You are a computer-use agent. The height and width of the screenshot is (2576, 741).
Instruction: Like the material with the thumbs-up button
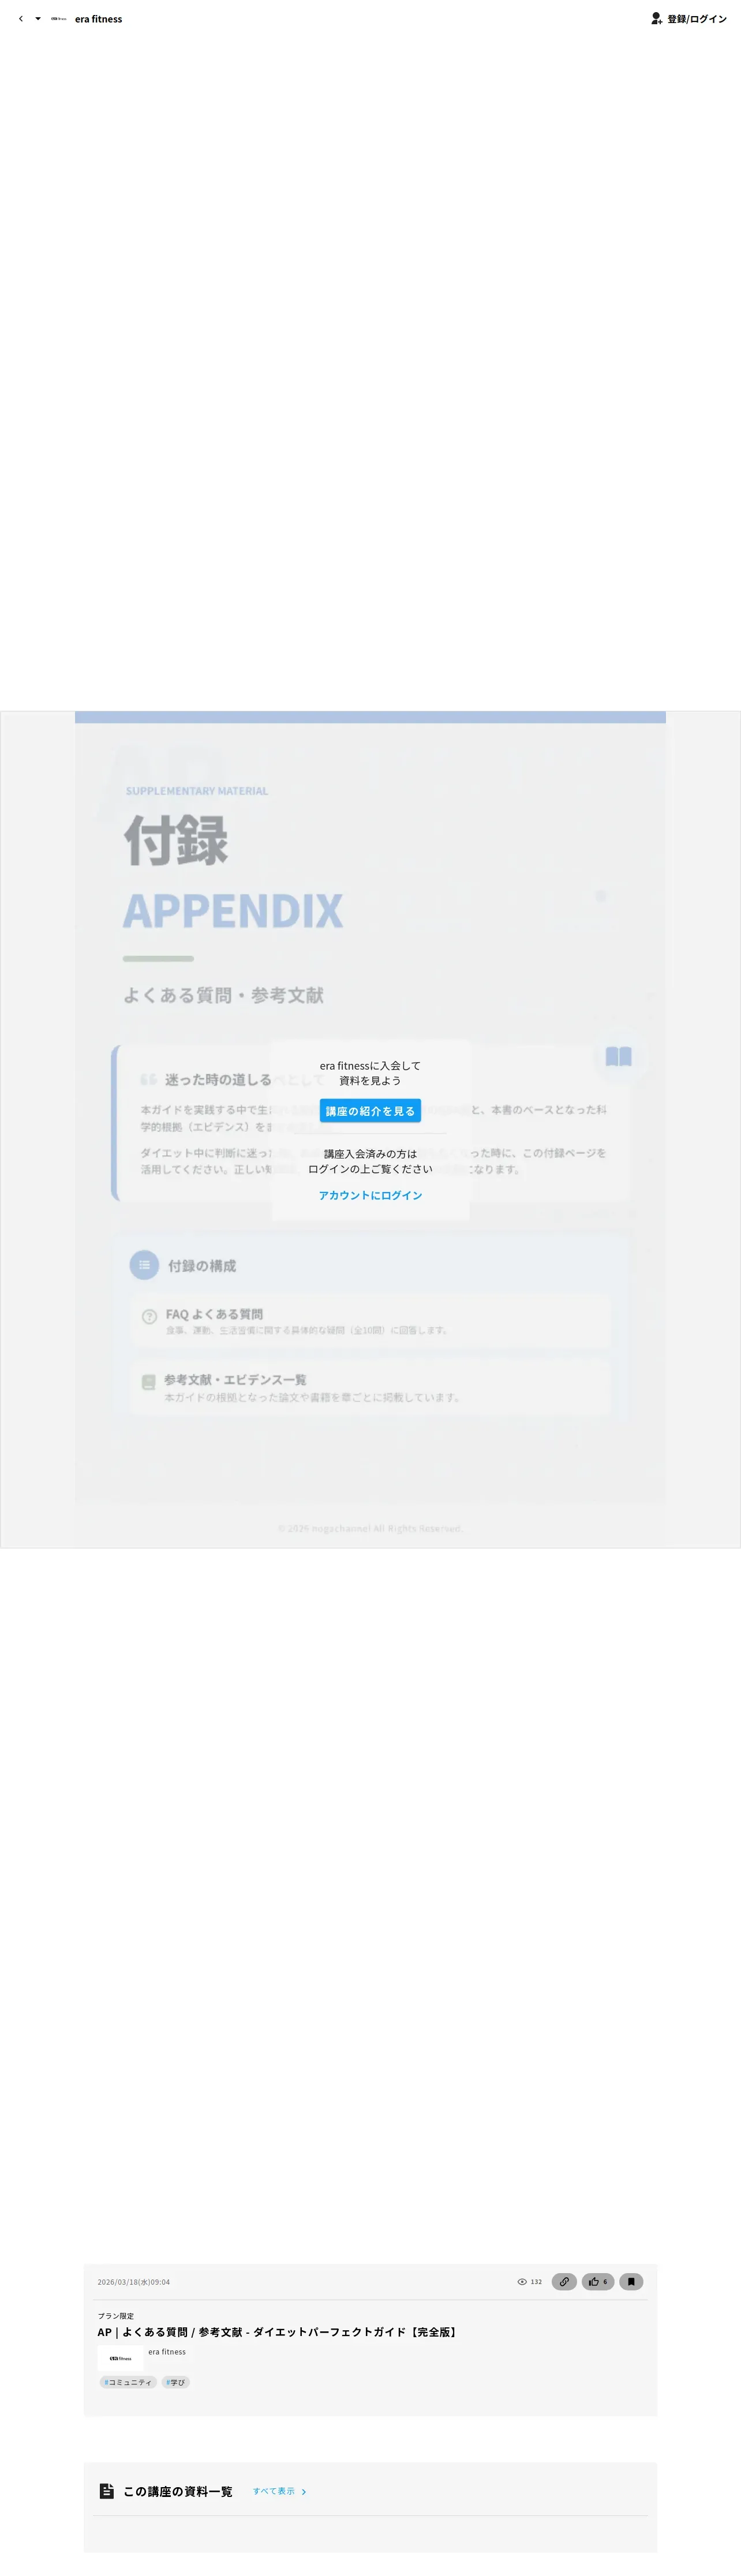pos(598,2281)
